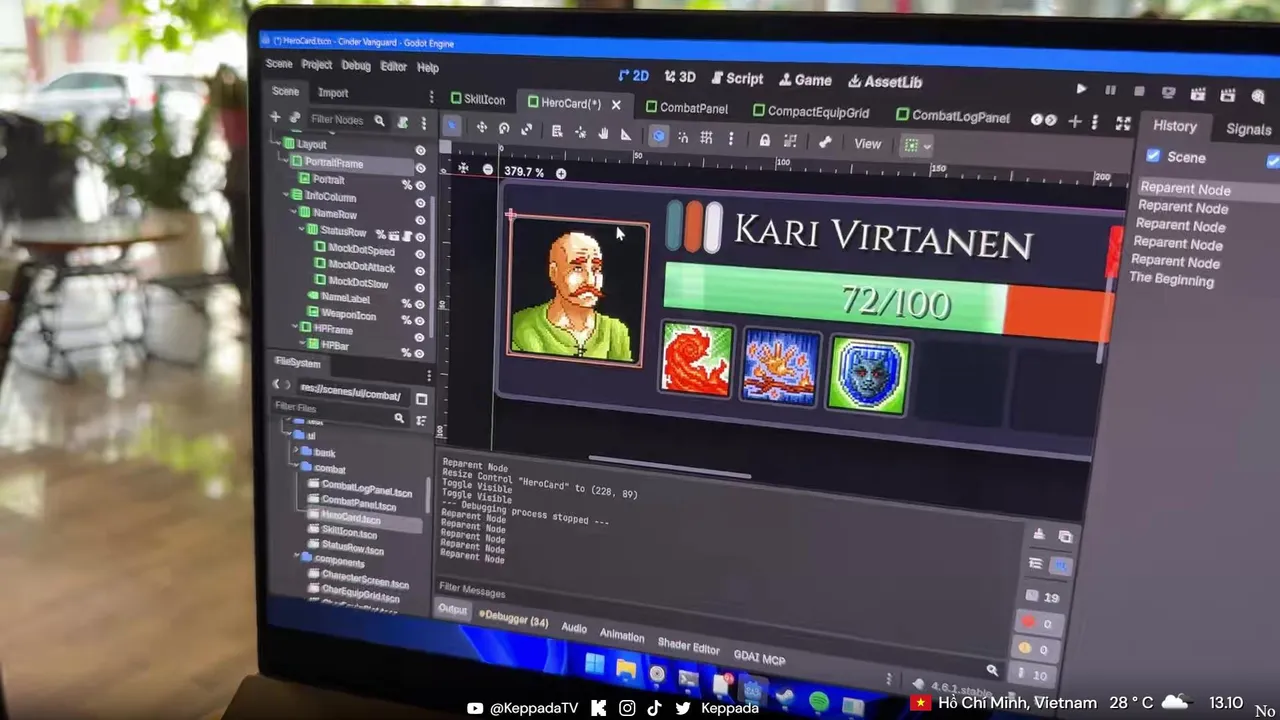Select the Scale Mode tool
The height and width of the screenshot is (720, 1280).
[x=527, y=130]
